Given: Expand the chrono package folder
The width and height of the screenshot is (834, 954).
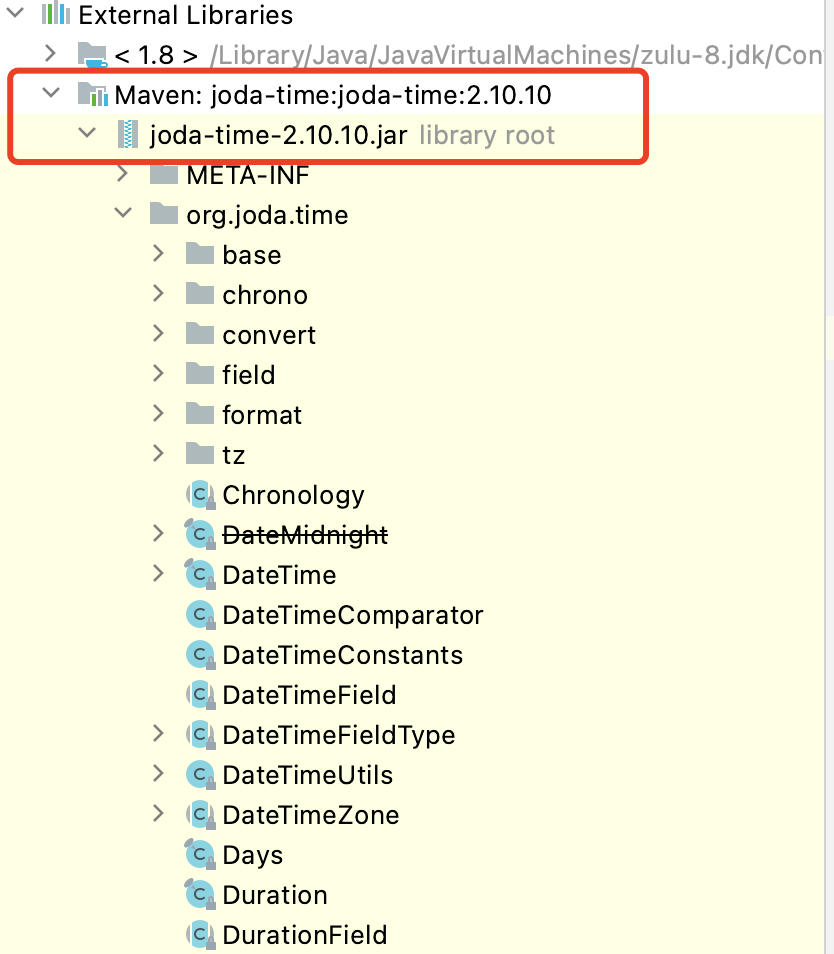Looking at the screenshot, I should [158, 294].
